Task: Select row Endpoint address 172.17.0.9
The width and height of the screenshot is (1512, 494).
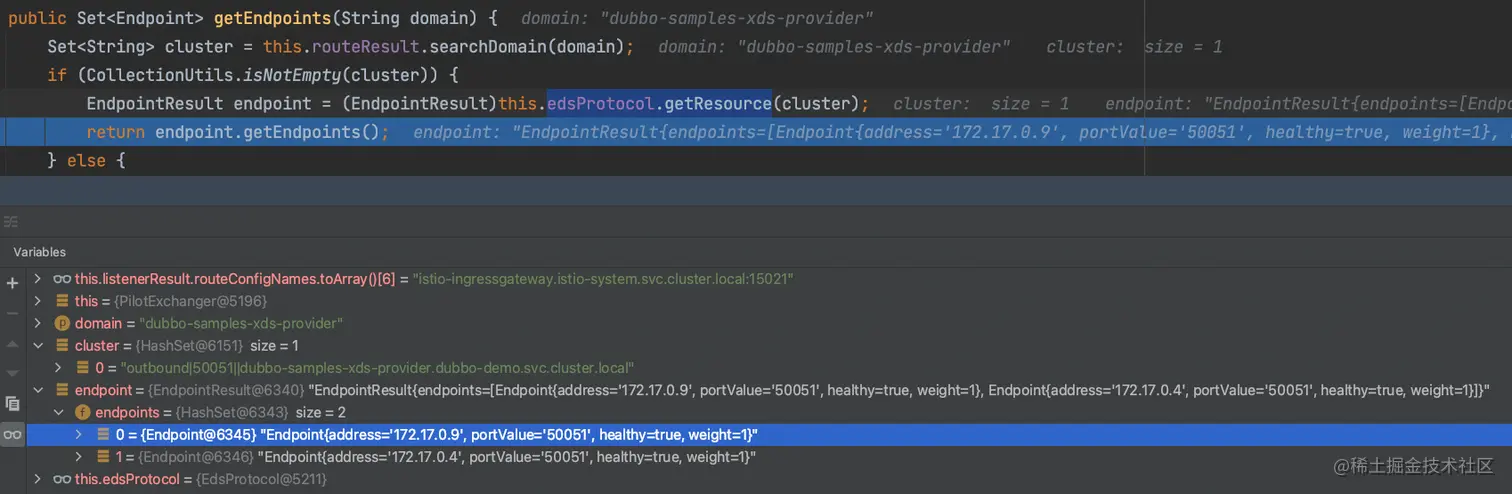Action: click(x=768, y=435)
